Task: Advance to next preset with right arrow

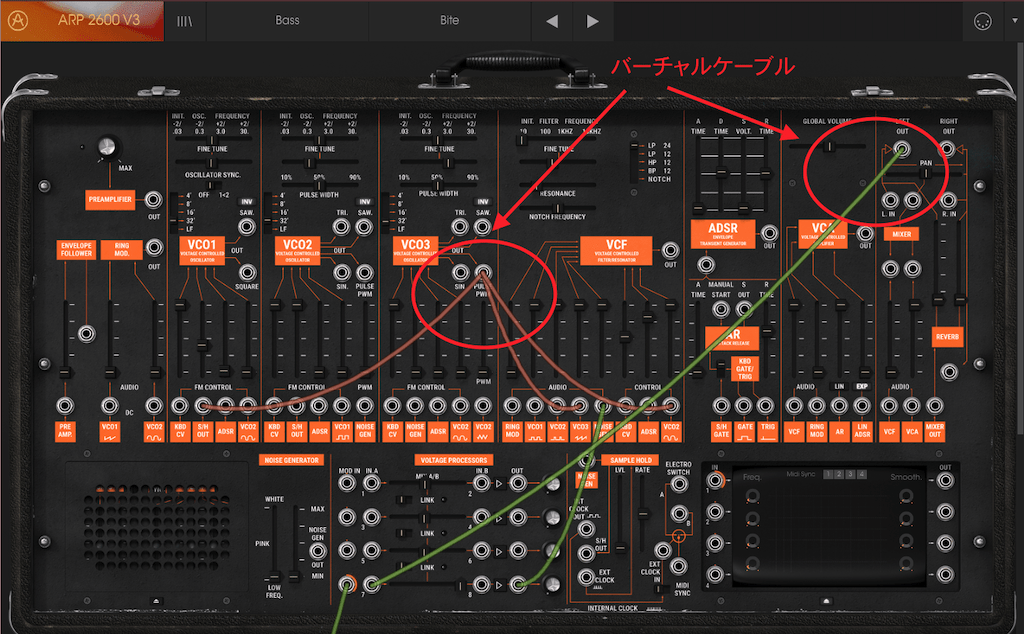Action: [x=592, y=21]
